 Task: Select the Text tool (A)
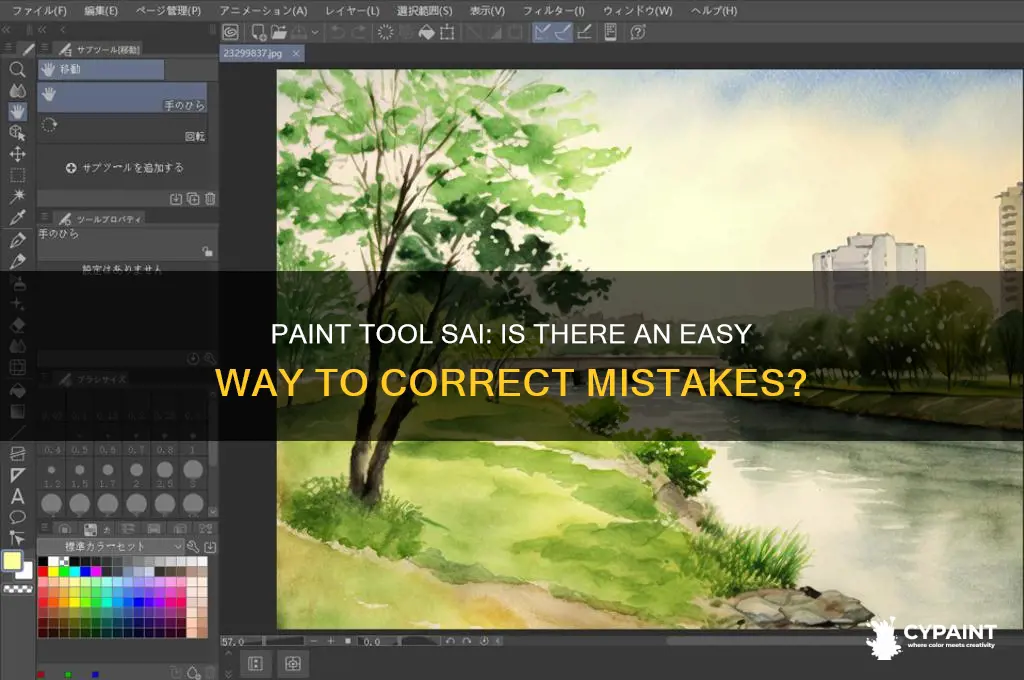[x=18, y=496]
